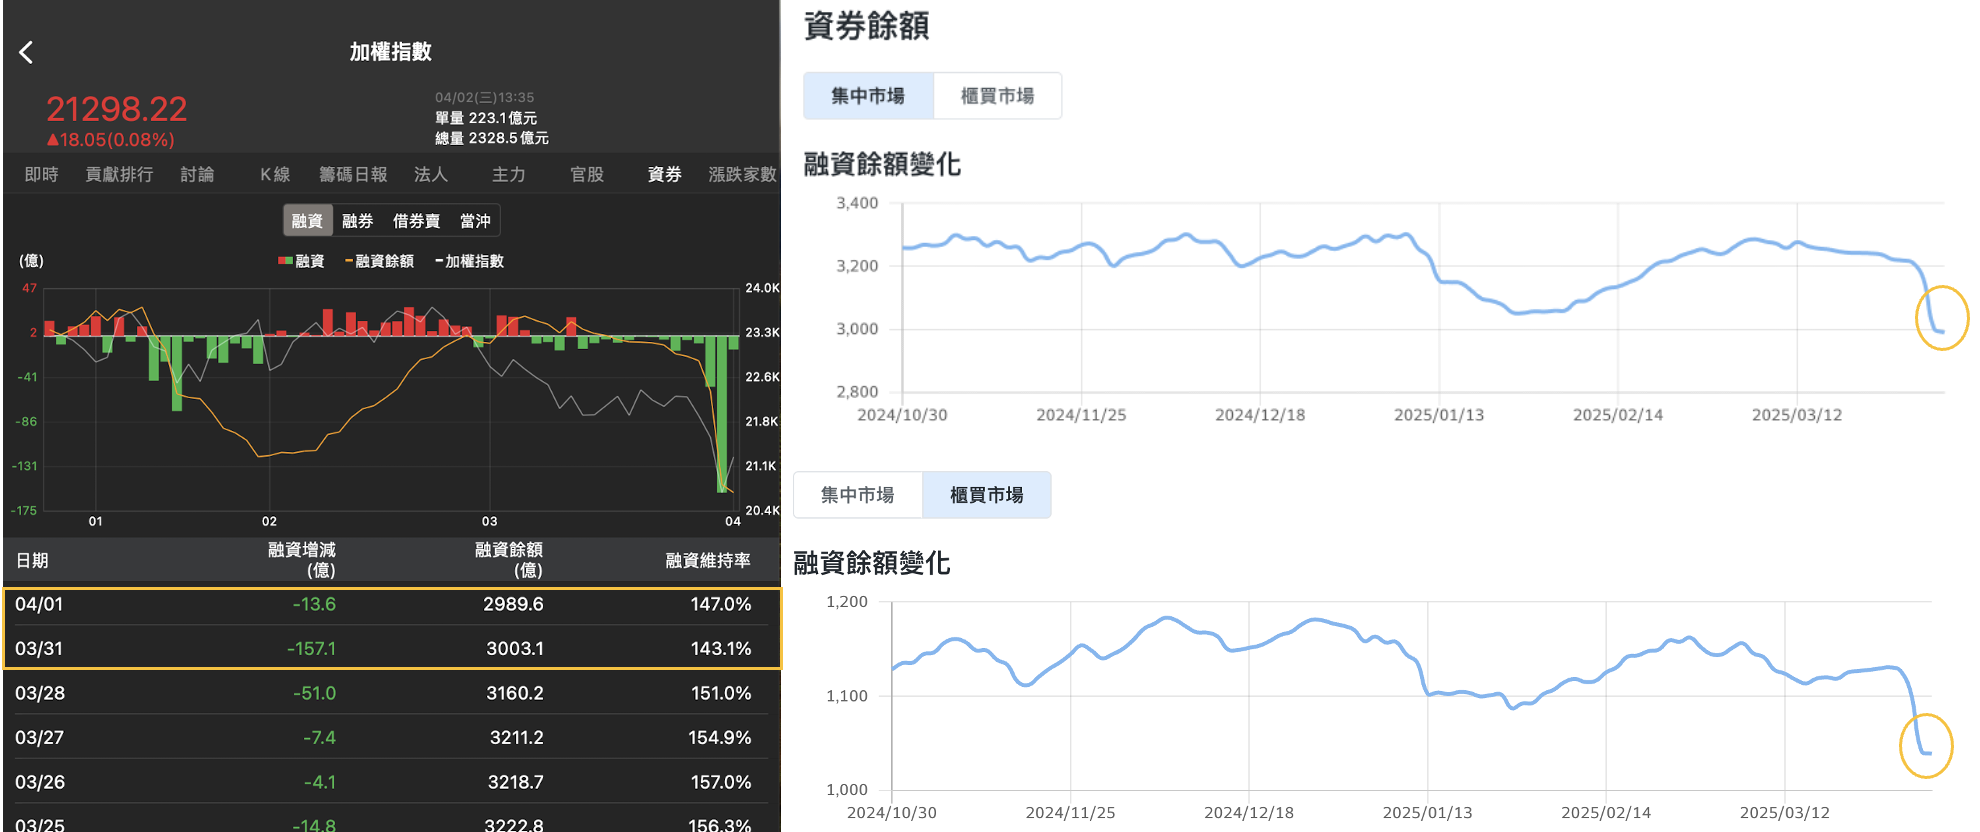Image resolution: width=1980 pixels, height=832 pixels.
Task: Open the 漲跌家數 tab
Action: coord(742,175)
